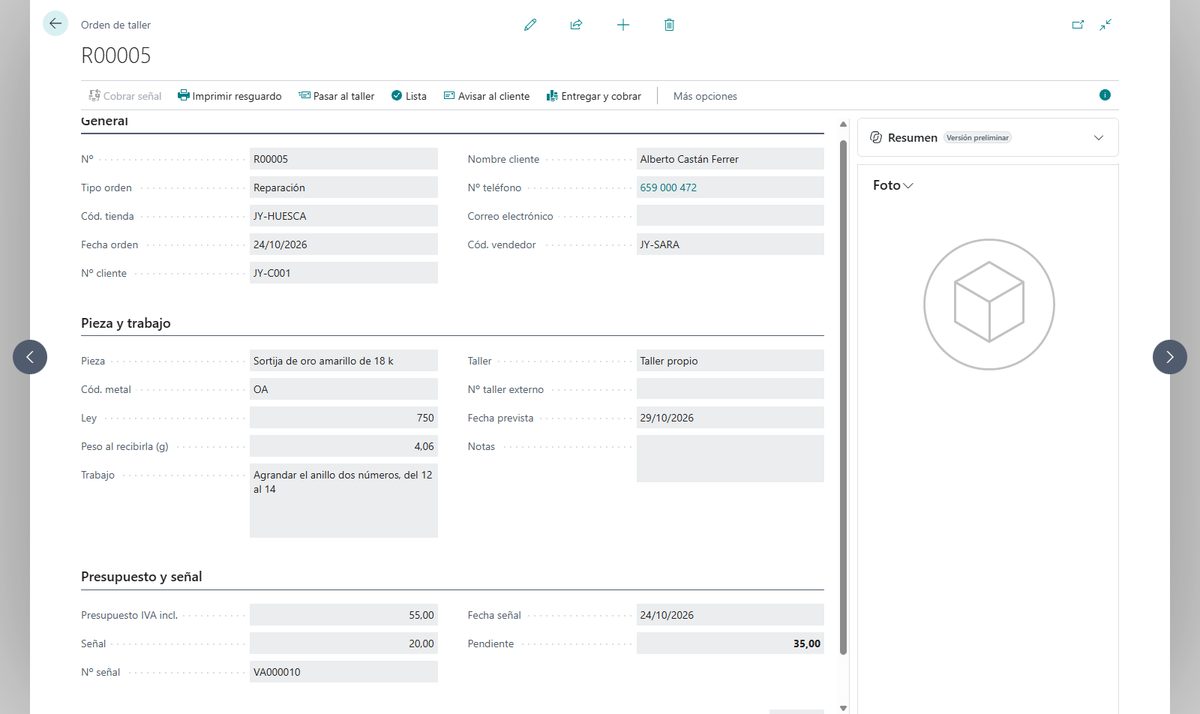The image size is (1200, 714).
Task: Expand the Resumen panel chevron
Action: (1098, 138)
